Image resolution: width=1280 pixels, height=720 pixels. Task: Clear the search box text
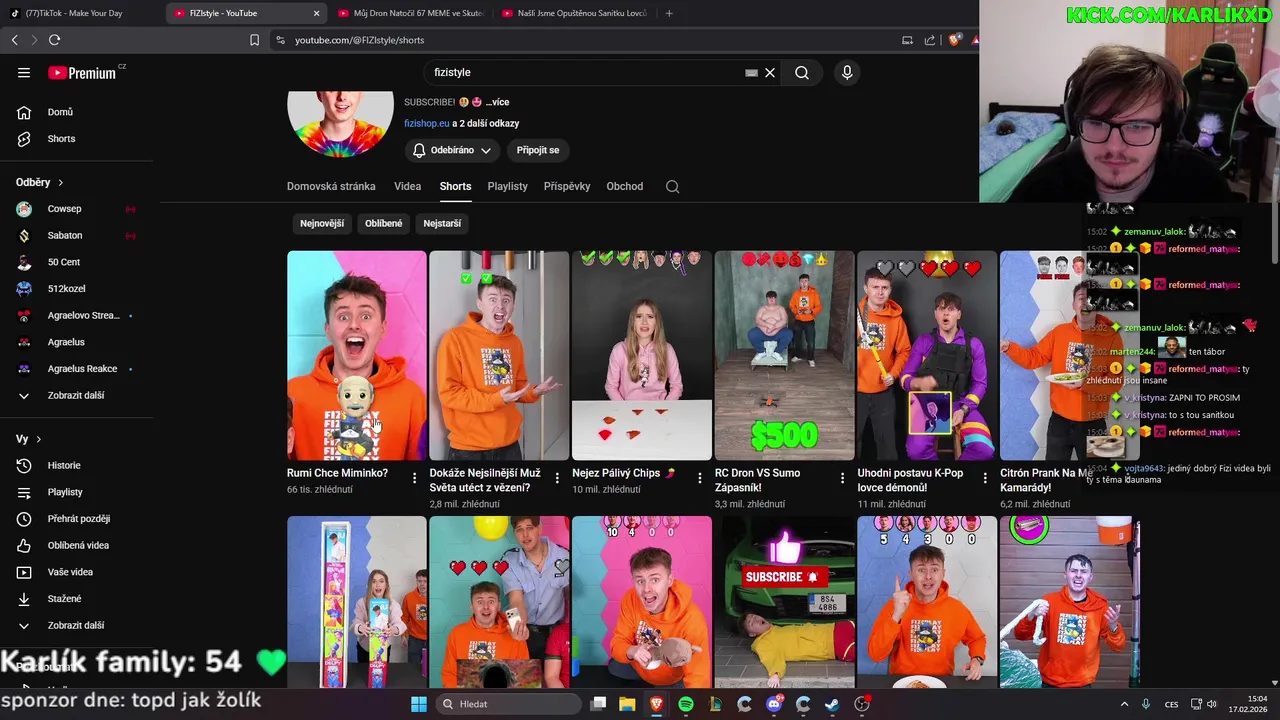[x=770, y=72]
